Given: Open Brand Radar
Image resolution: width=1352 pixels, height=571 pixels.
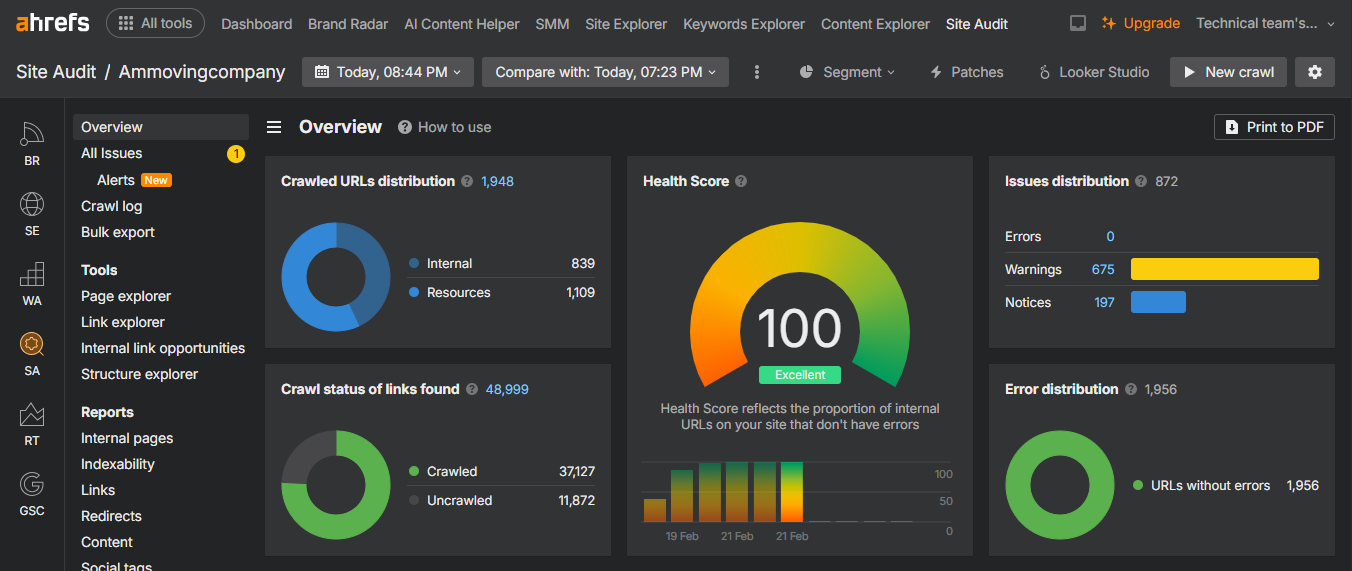Looking at the screenshot, I should (348, 24).
